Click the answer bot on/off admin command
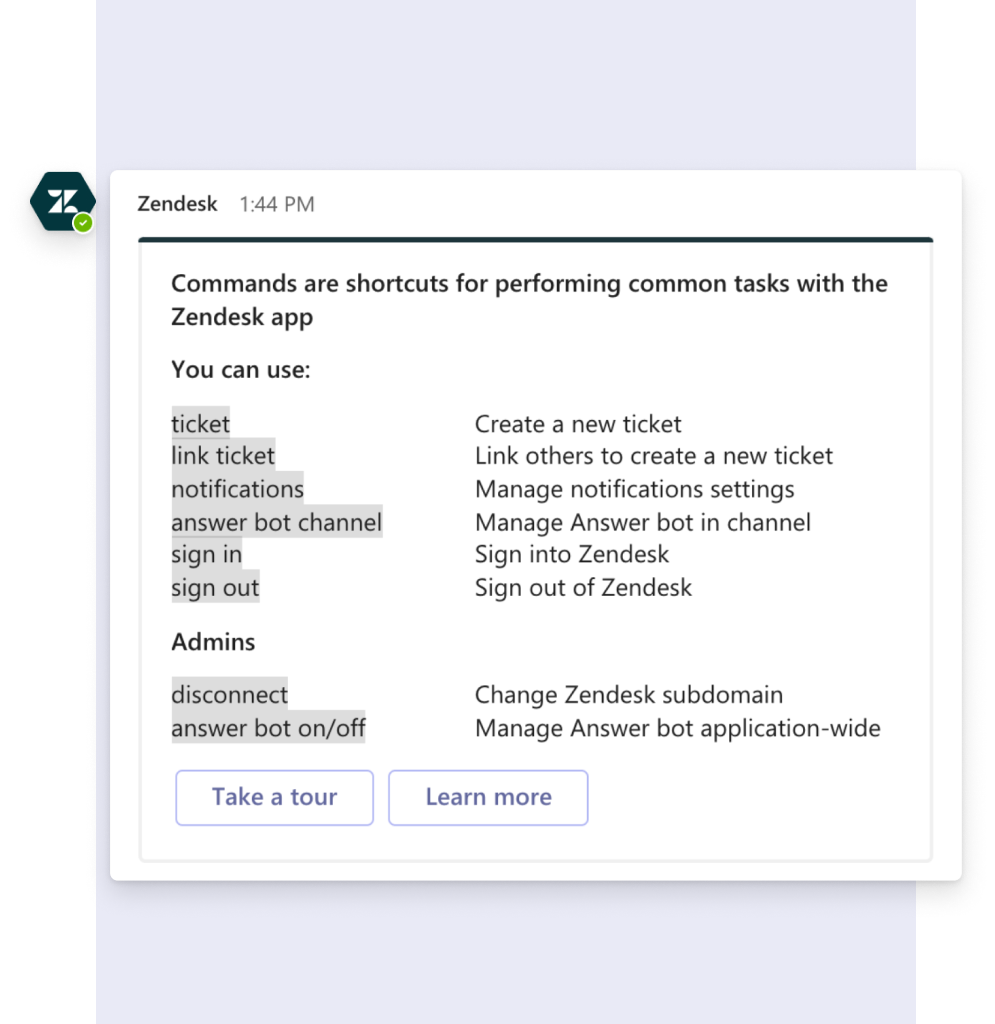 pos(267,728)
